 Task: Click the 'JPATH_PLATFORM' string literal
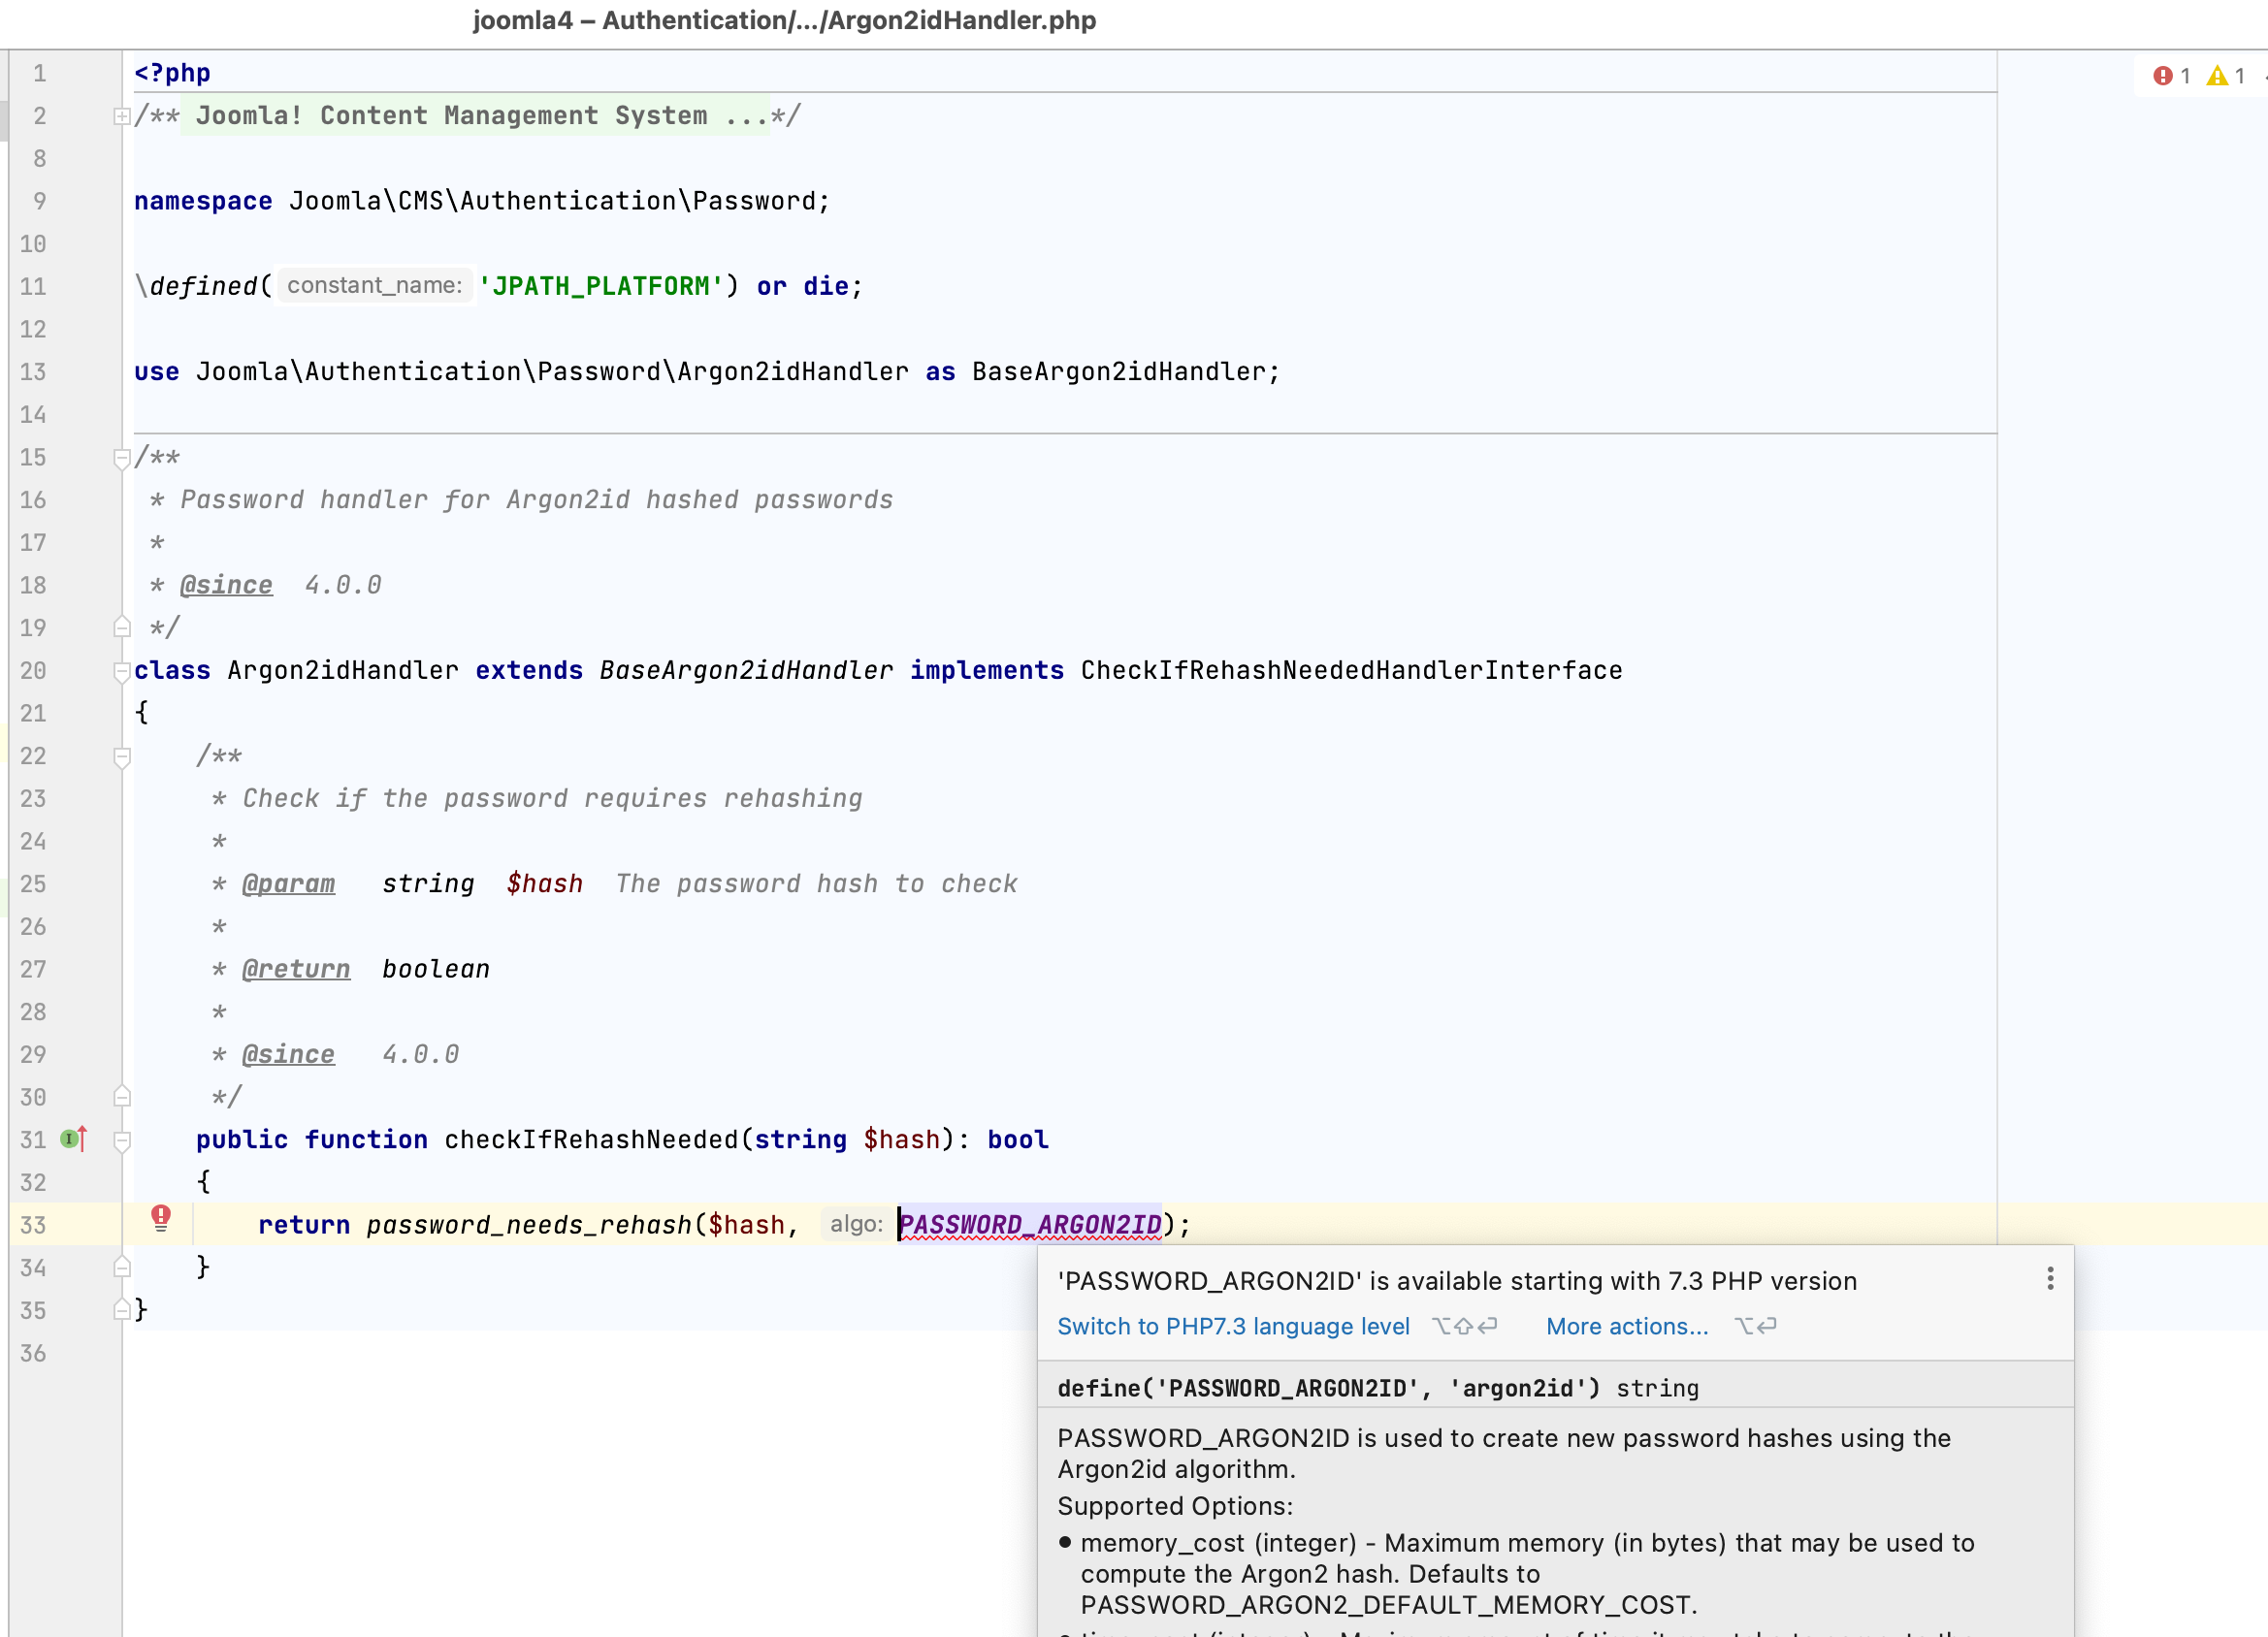pyautogui.click(x=600, y=286)
